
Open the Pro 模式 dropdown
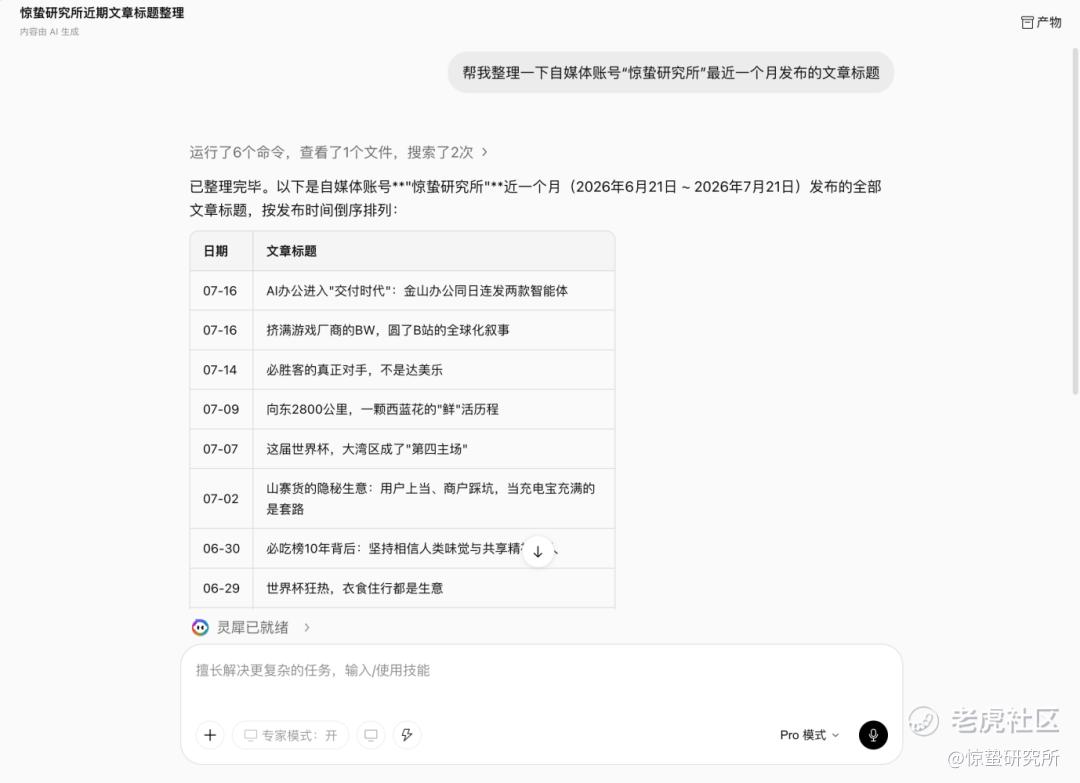(x=809, y=735)
